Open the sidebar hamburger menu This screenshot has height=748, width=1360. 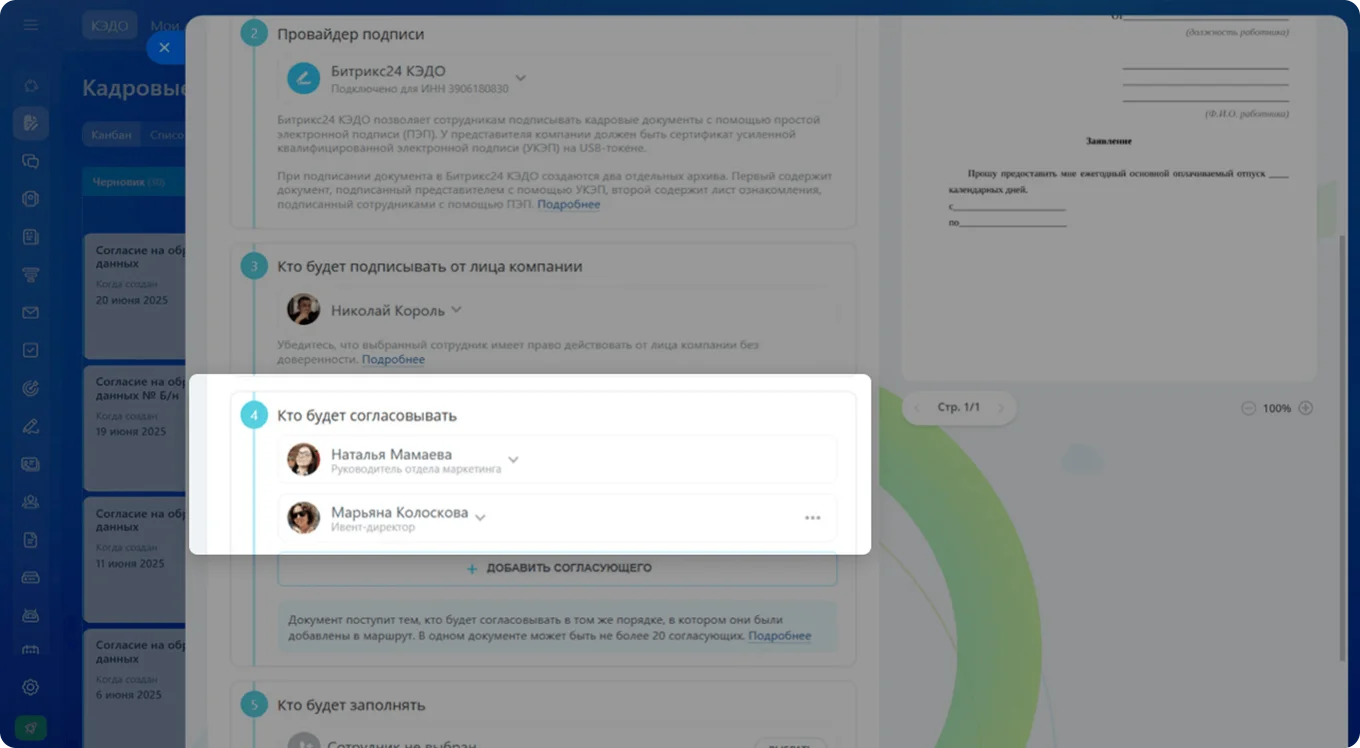pyautogui.click(x=30, y=25)
